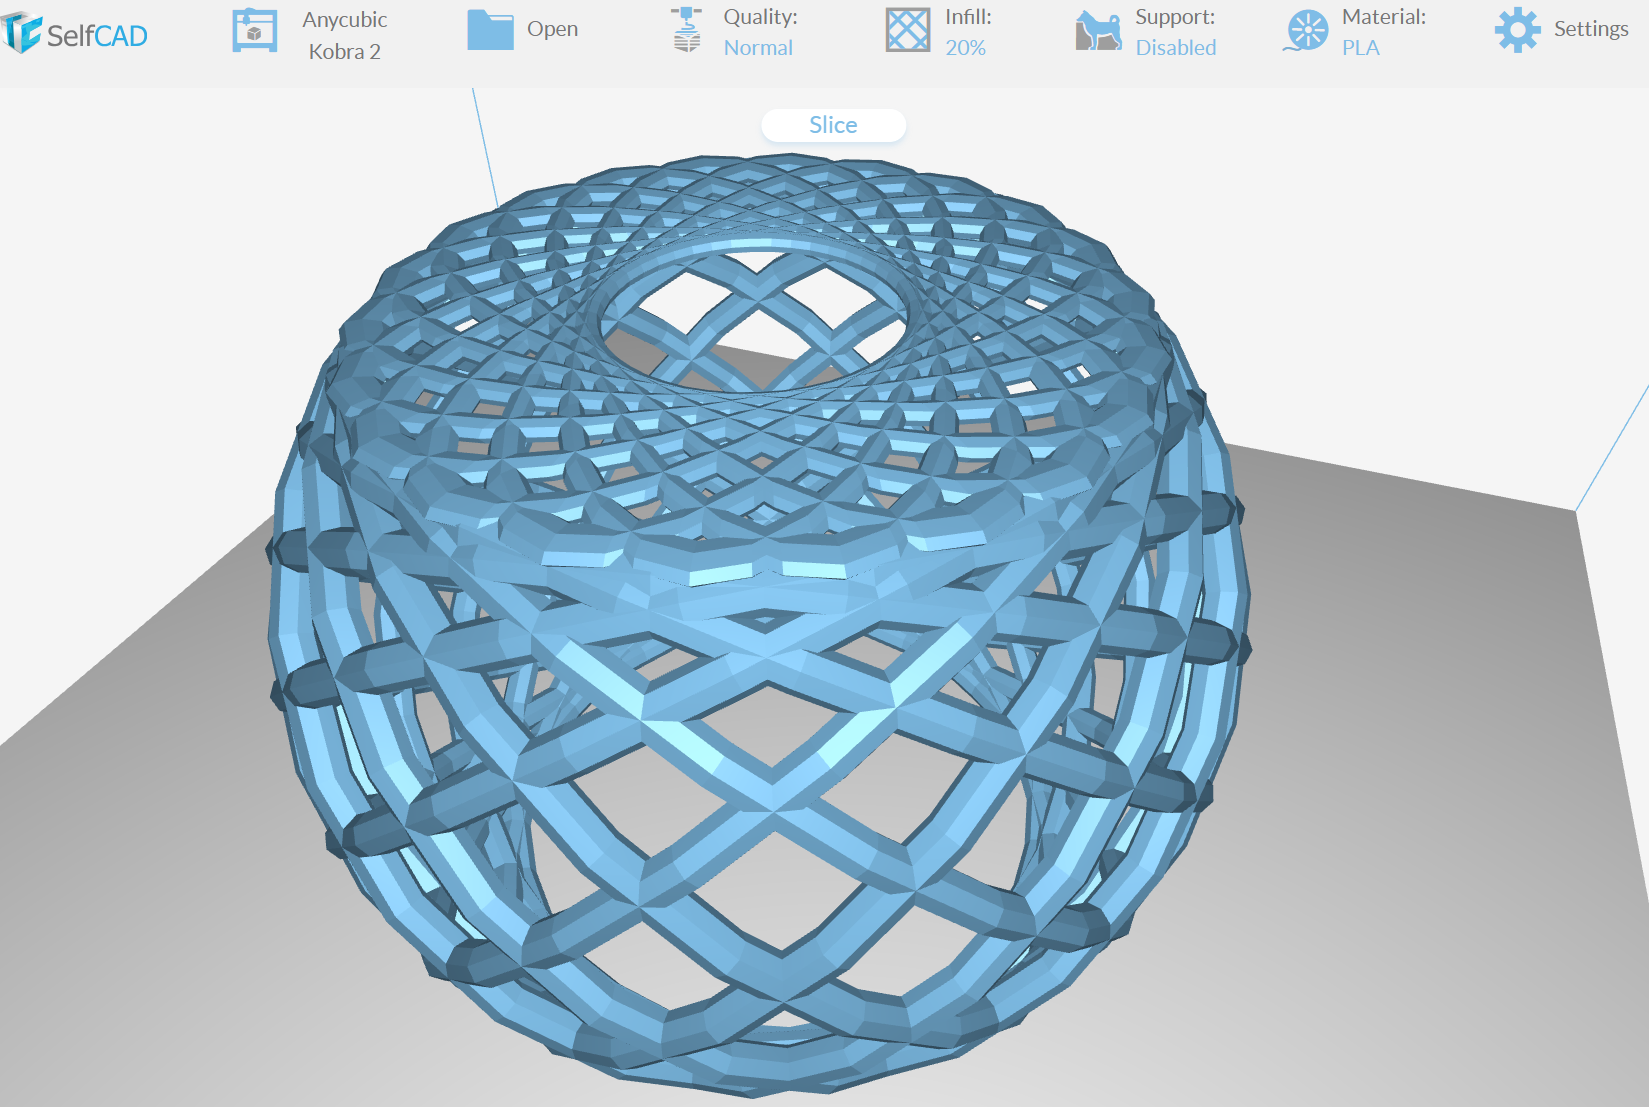Open the Settings text label
This screenshot has height=1107, width=1649.
click(1591, 29)
